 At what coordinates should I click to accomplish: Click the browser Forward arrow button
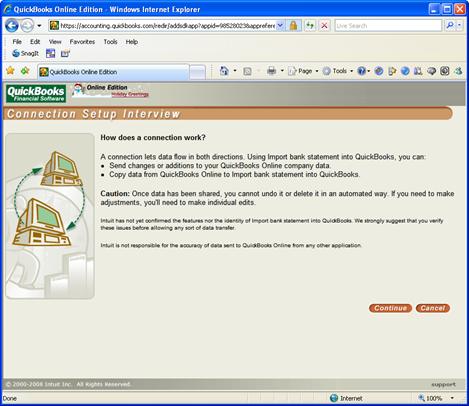click(27, 26)
